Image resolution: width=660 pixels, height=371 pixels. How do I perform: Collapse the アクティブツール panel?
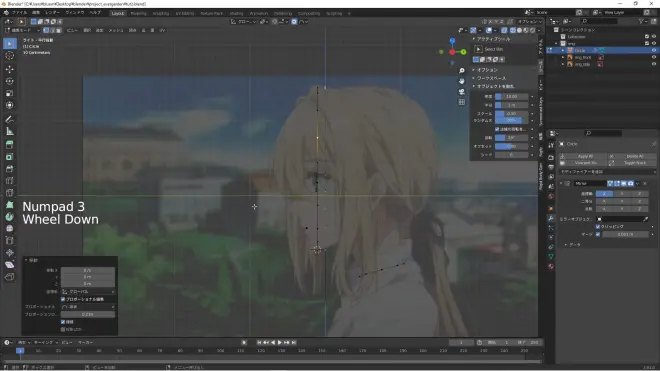click(x=492, y=39)
